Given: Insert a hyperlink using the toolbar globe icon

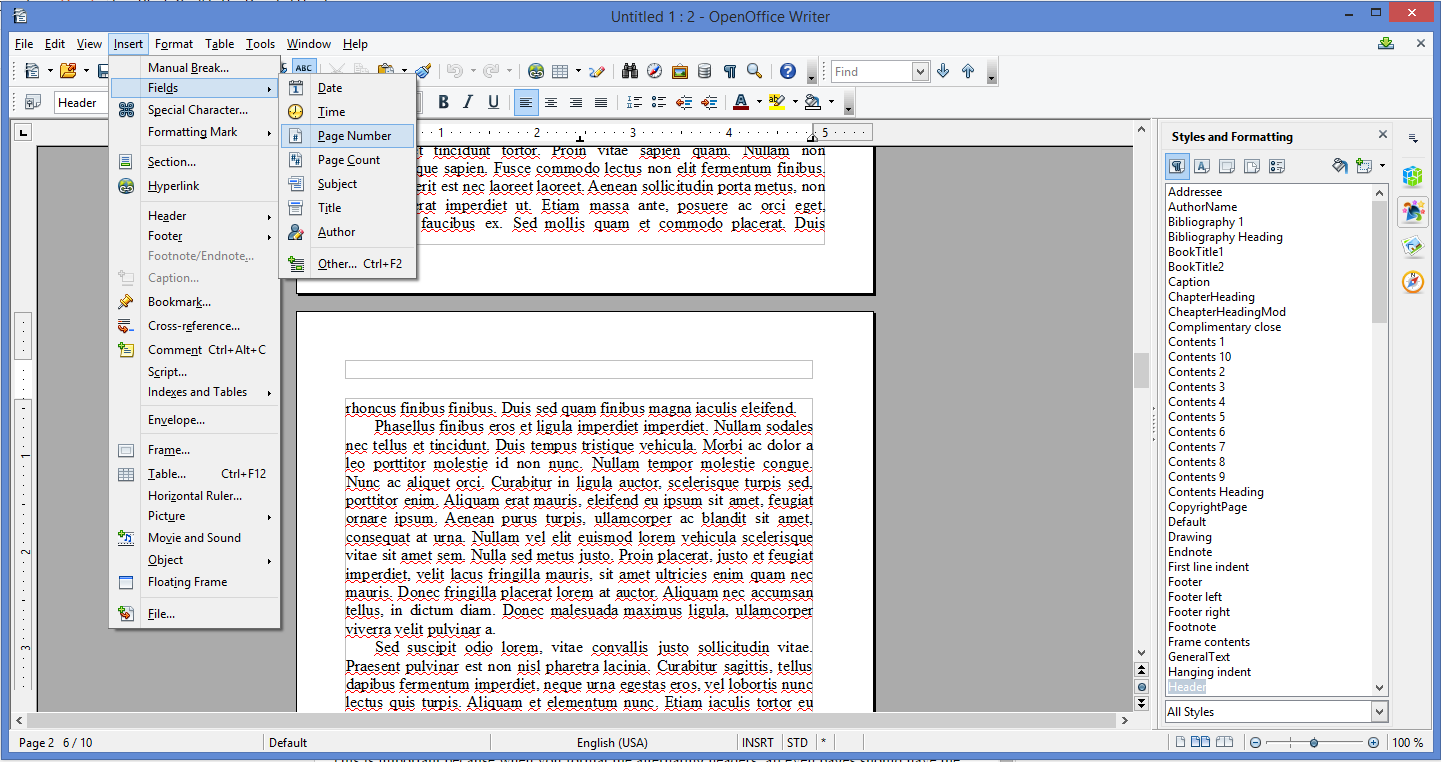Looking at the screenshot, I should (536, 71).
